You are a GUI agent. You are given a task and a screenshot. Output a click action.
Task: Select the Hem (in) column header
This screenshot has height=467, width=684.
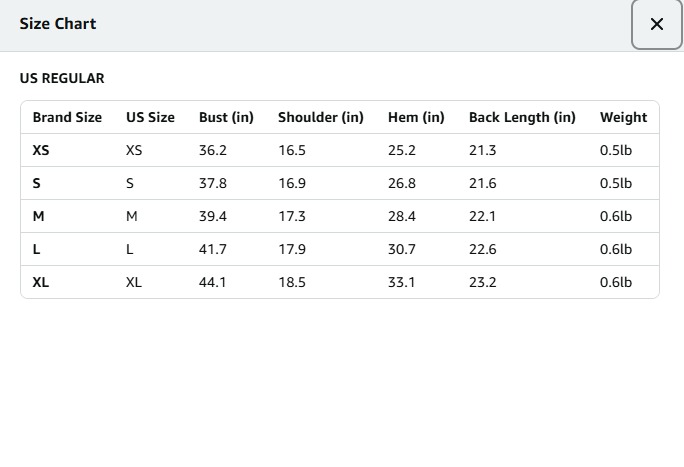[416, 117]
